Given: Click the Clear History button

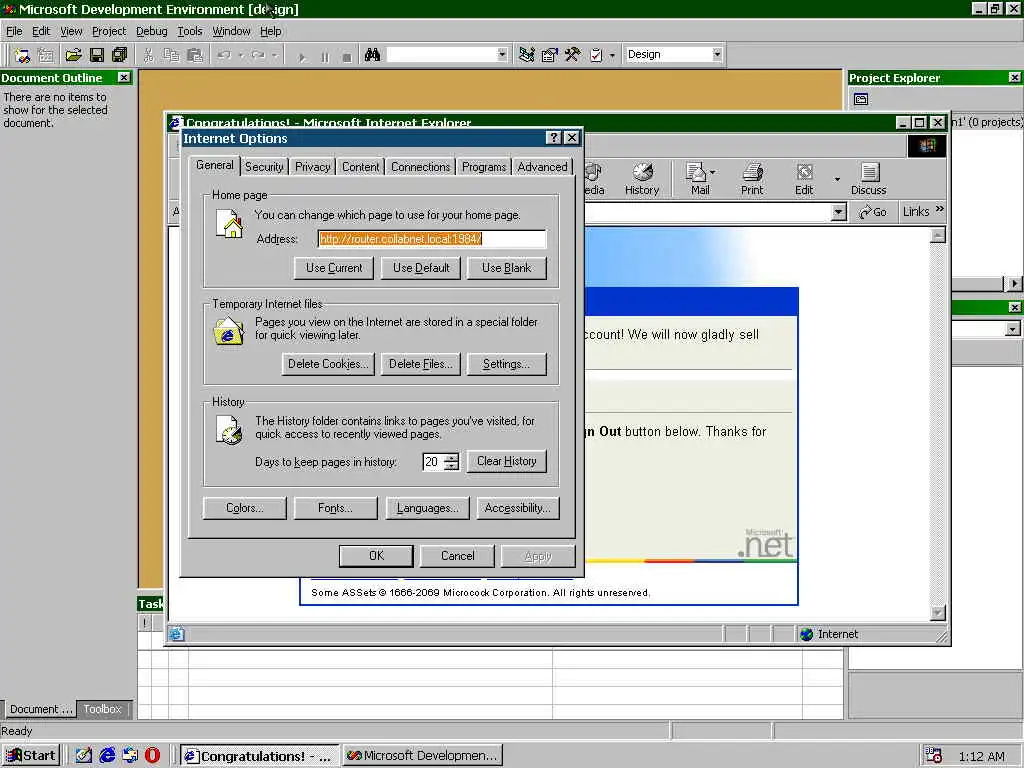Looking at the screenshot, I should coord(507,461).
